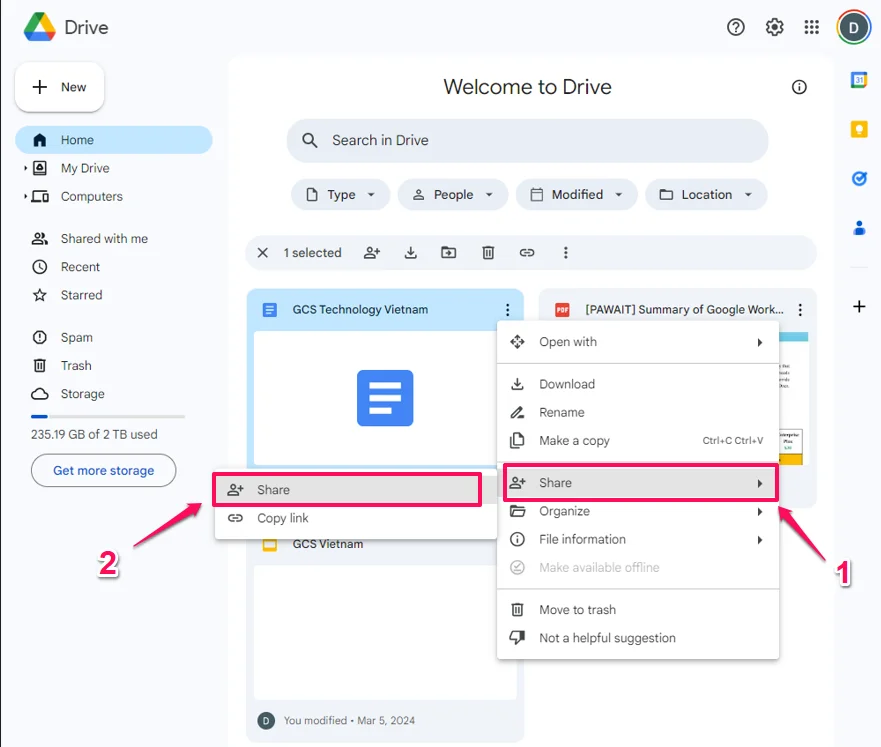Click the Search in Drive field
Screen dimensions: 881x747
(x=527, y=141)
